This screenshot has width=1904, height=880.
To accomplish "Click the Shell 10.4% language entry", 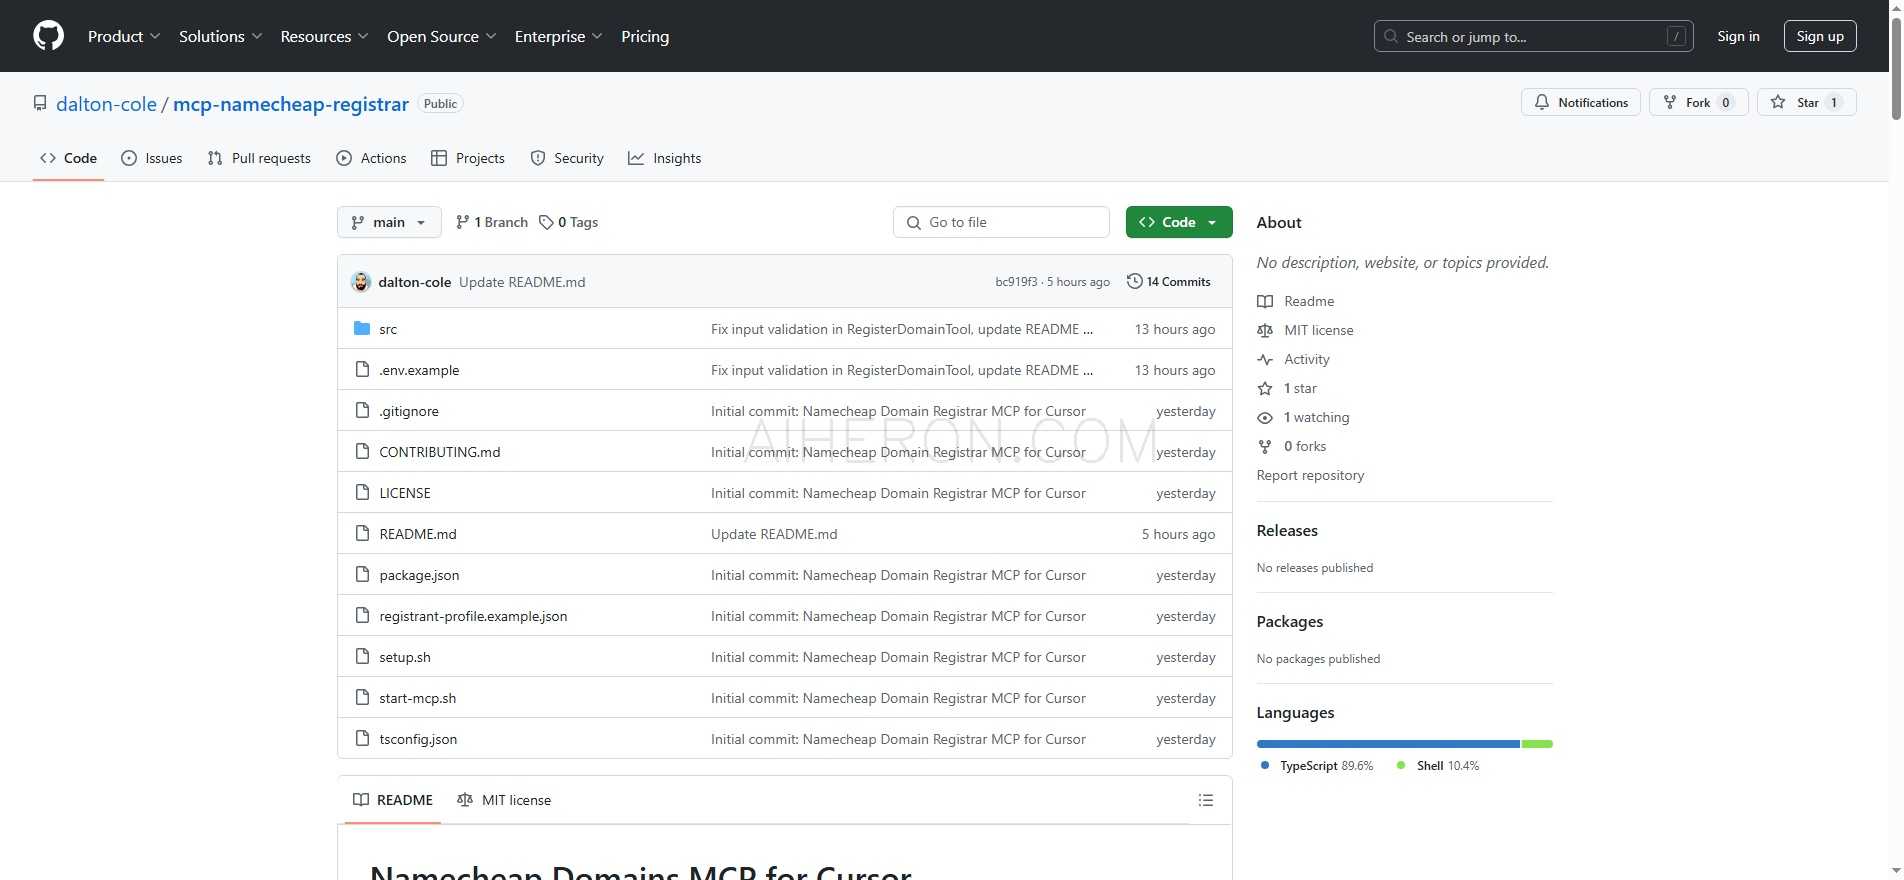I will point(1437,765).
